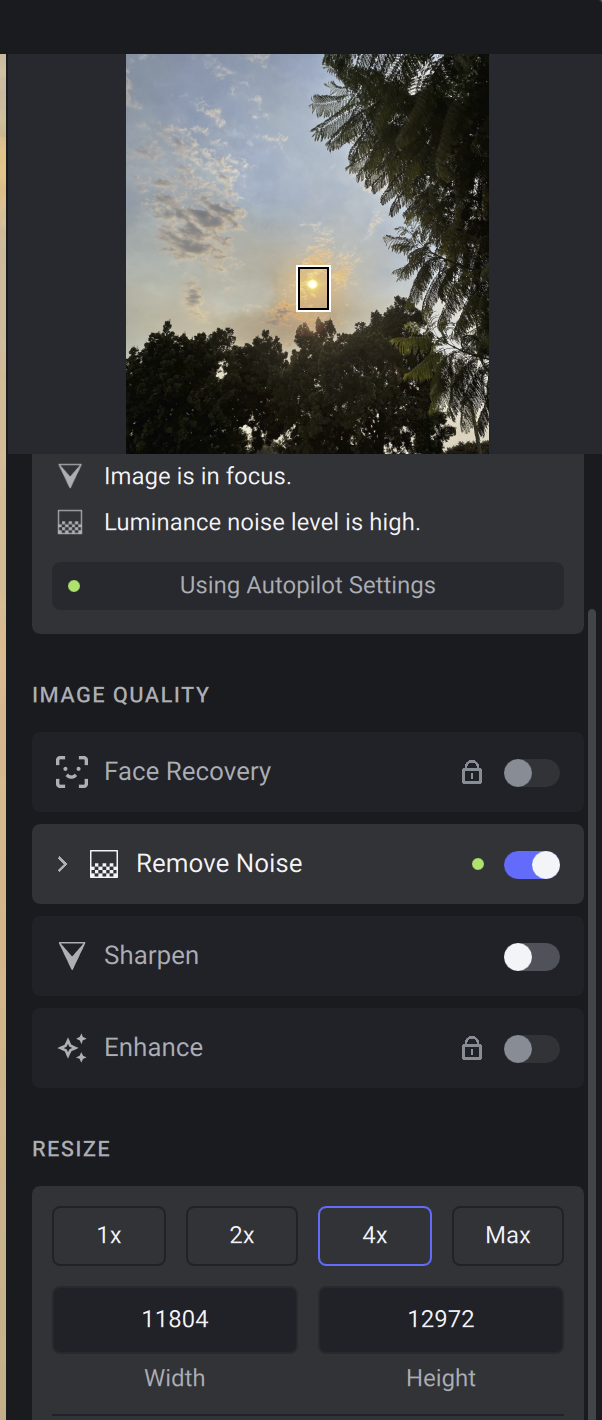Toggle the Face Recovery switch
This screenshot has width=602, height=1420.
[531, 772]
